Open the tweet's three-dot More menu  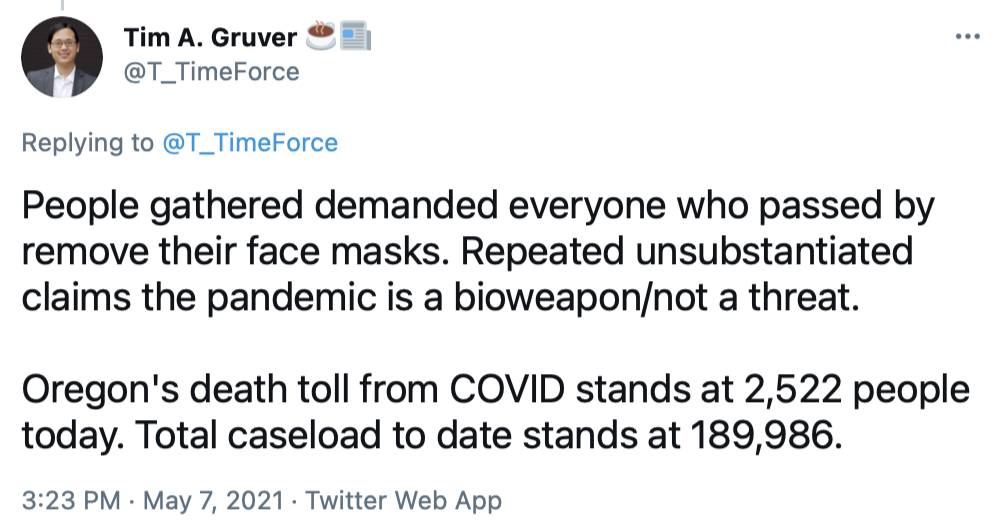coord(967,37)
